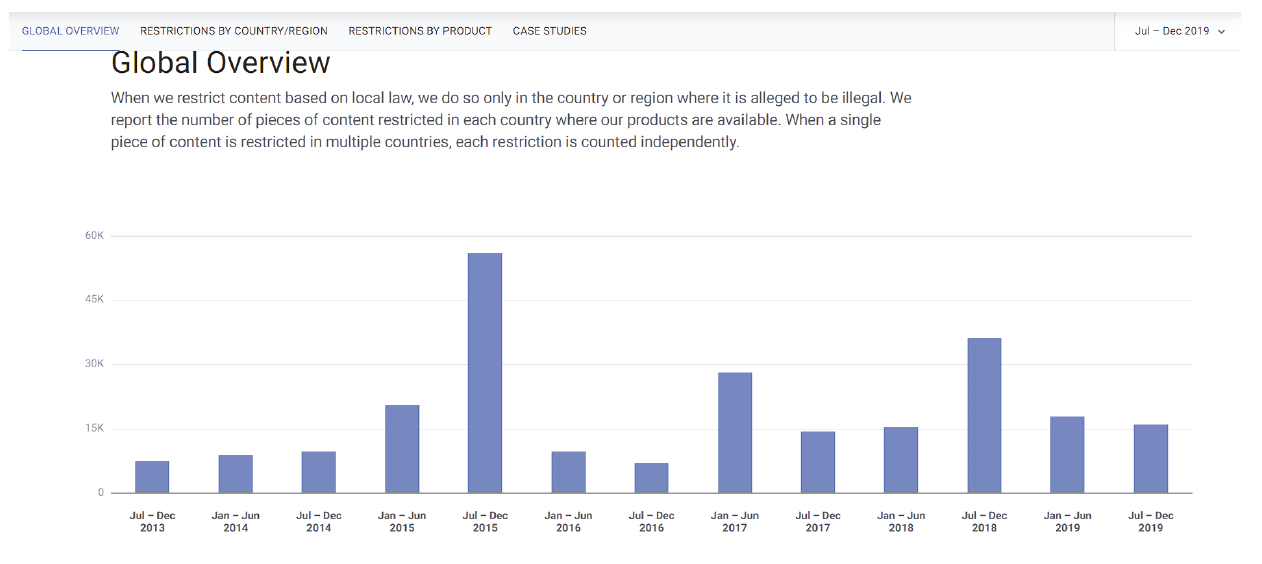The height and width of the screenshot is (564, 1262).
Task: Click the Jan – Jun 2016 bar
Action: 568,472
